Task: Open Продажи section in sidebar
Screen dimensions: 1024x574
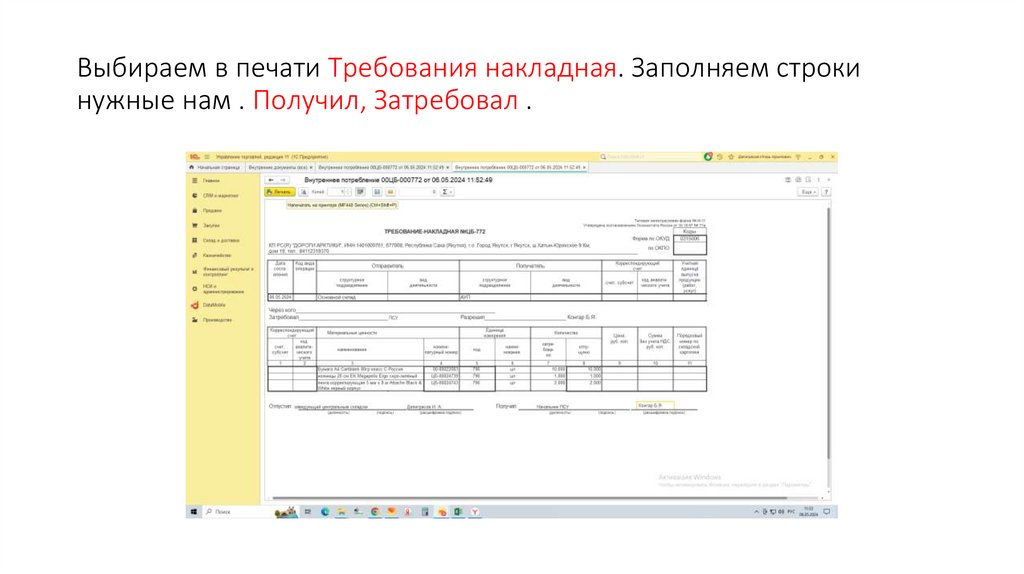Action: (212, 210)
